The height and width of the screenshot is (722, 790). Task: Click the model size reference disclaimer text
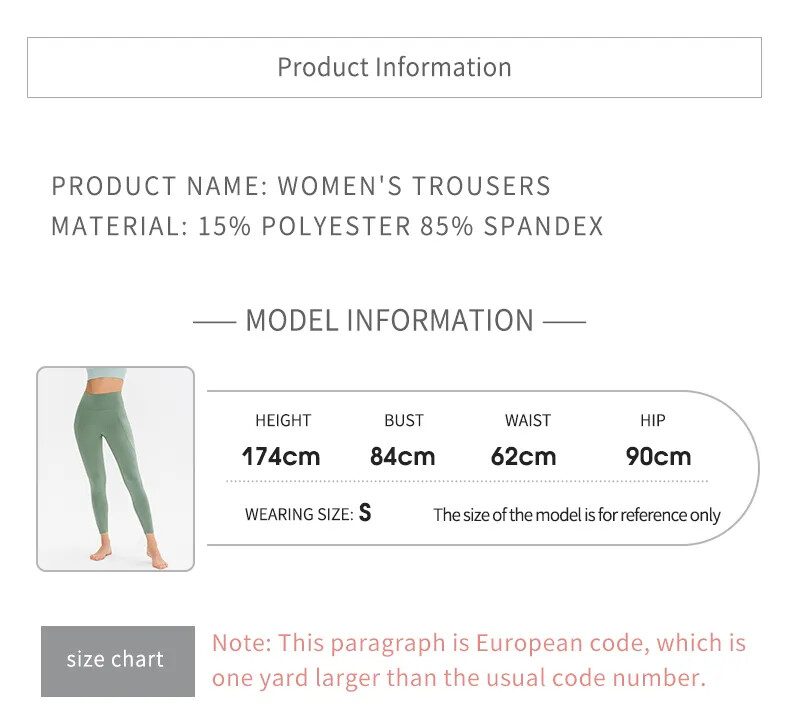point(577,515)
